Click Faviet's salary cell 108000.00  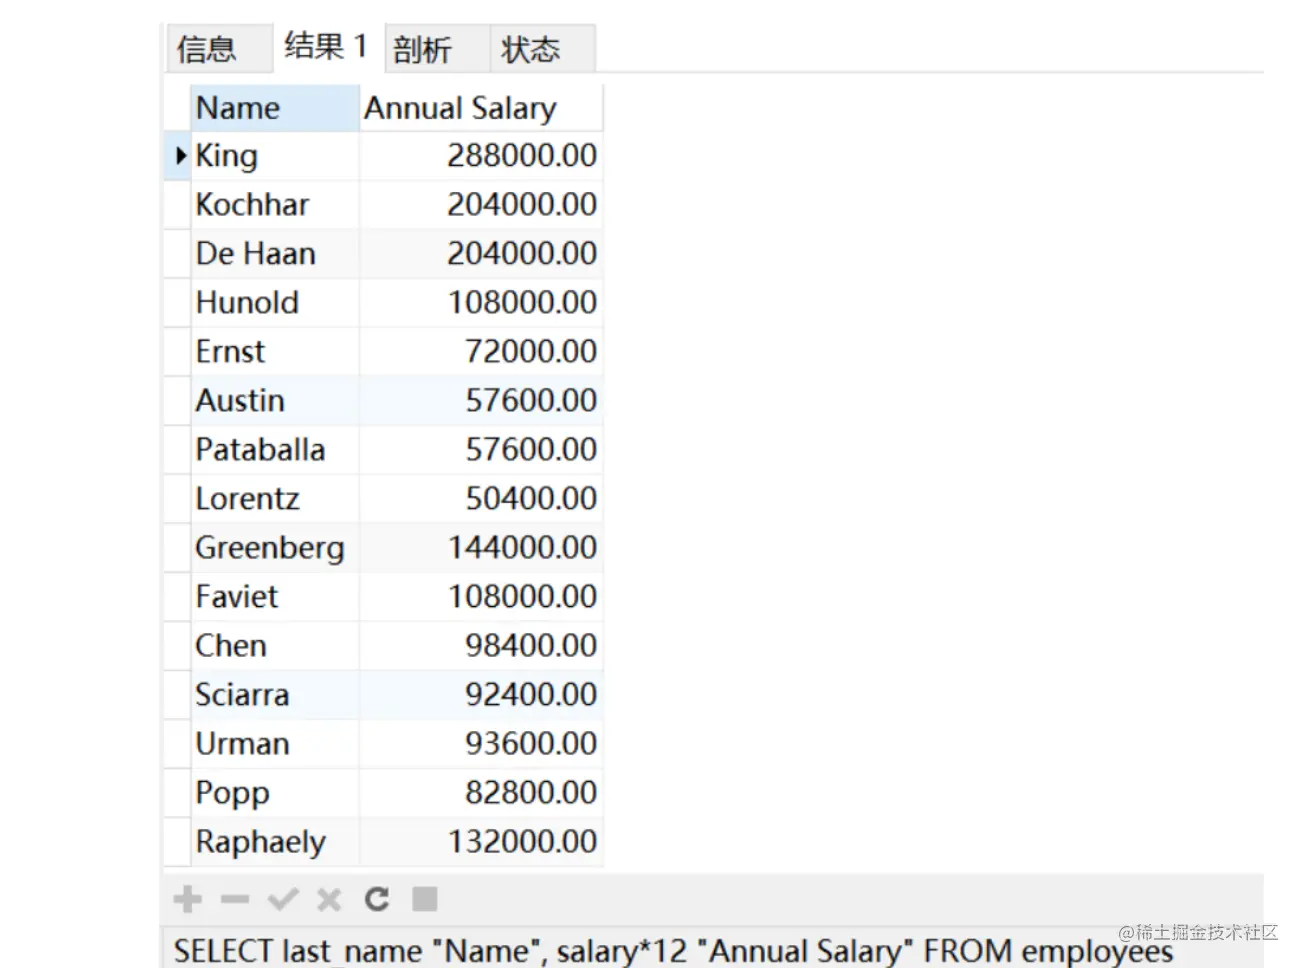pos(481,597)
